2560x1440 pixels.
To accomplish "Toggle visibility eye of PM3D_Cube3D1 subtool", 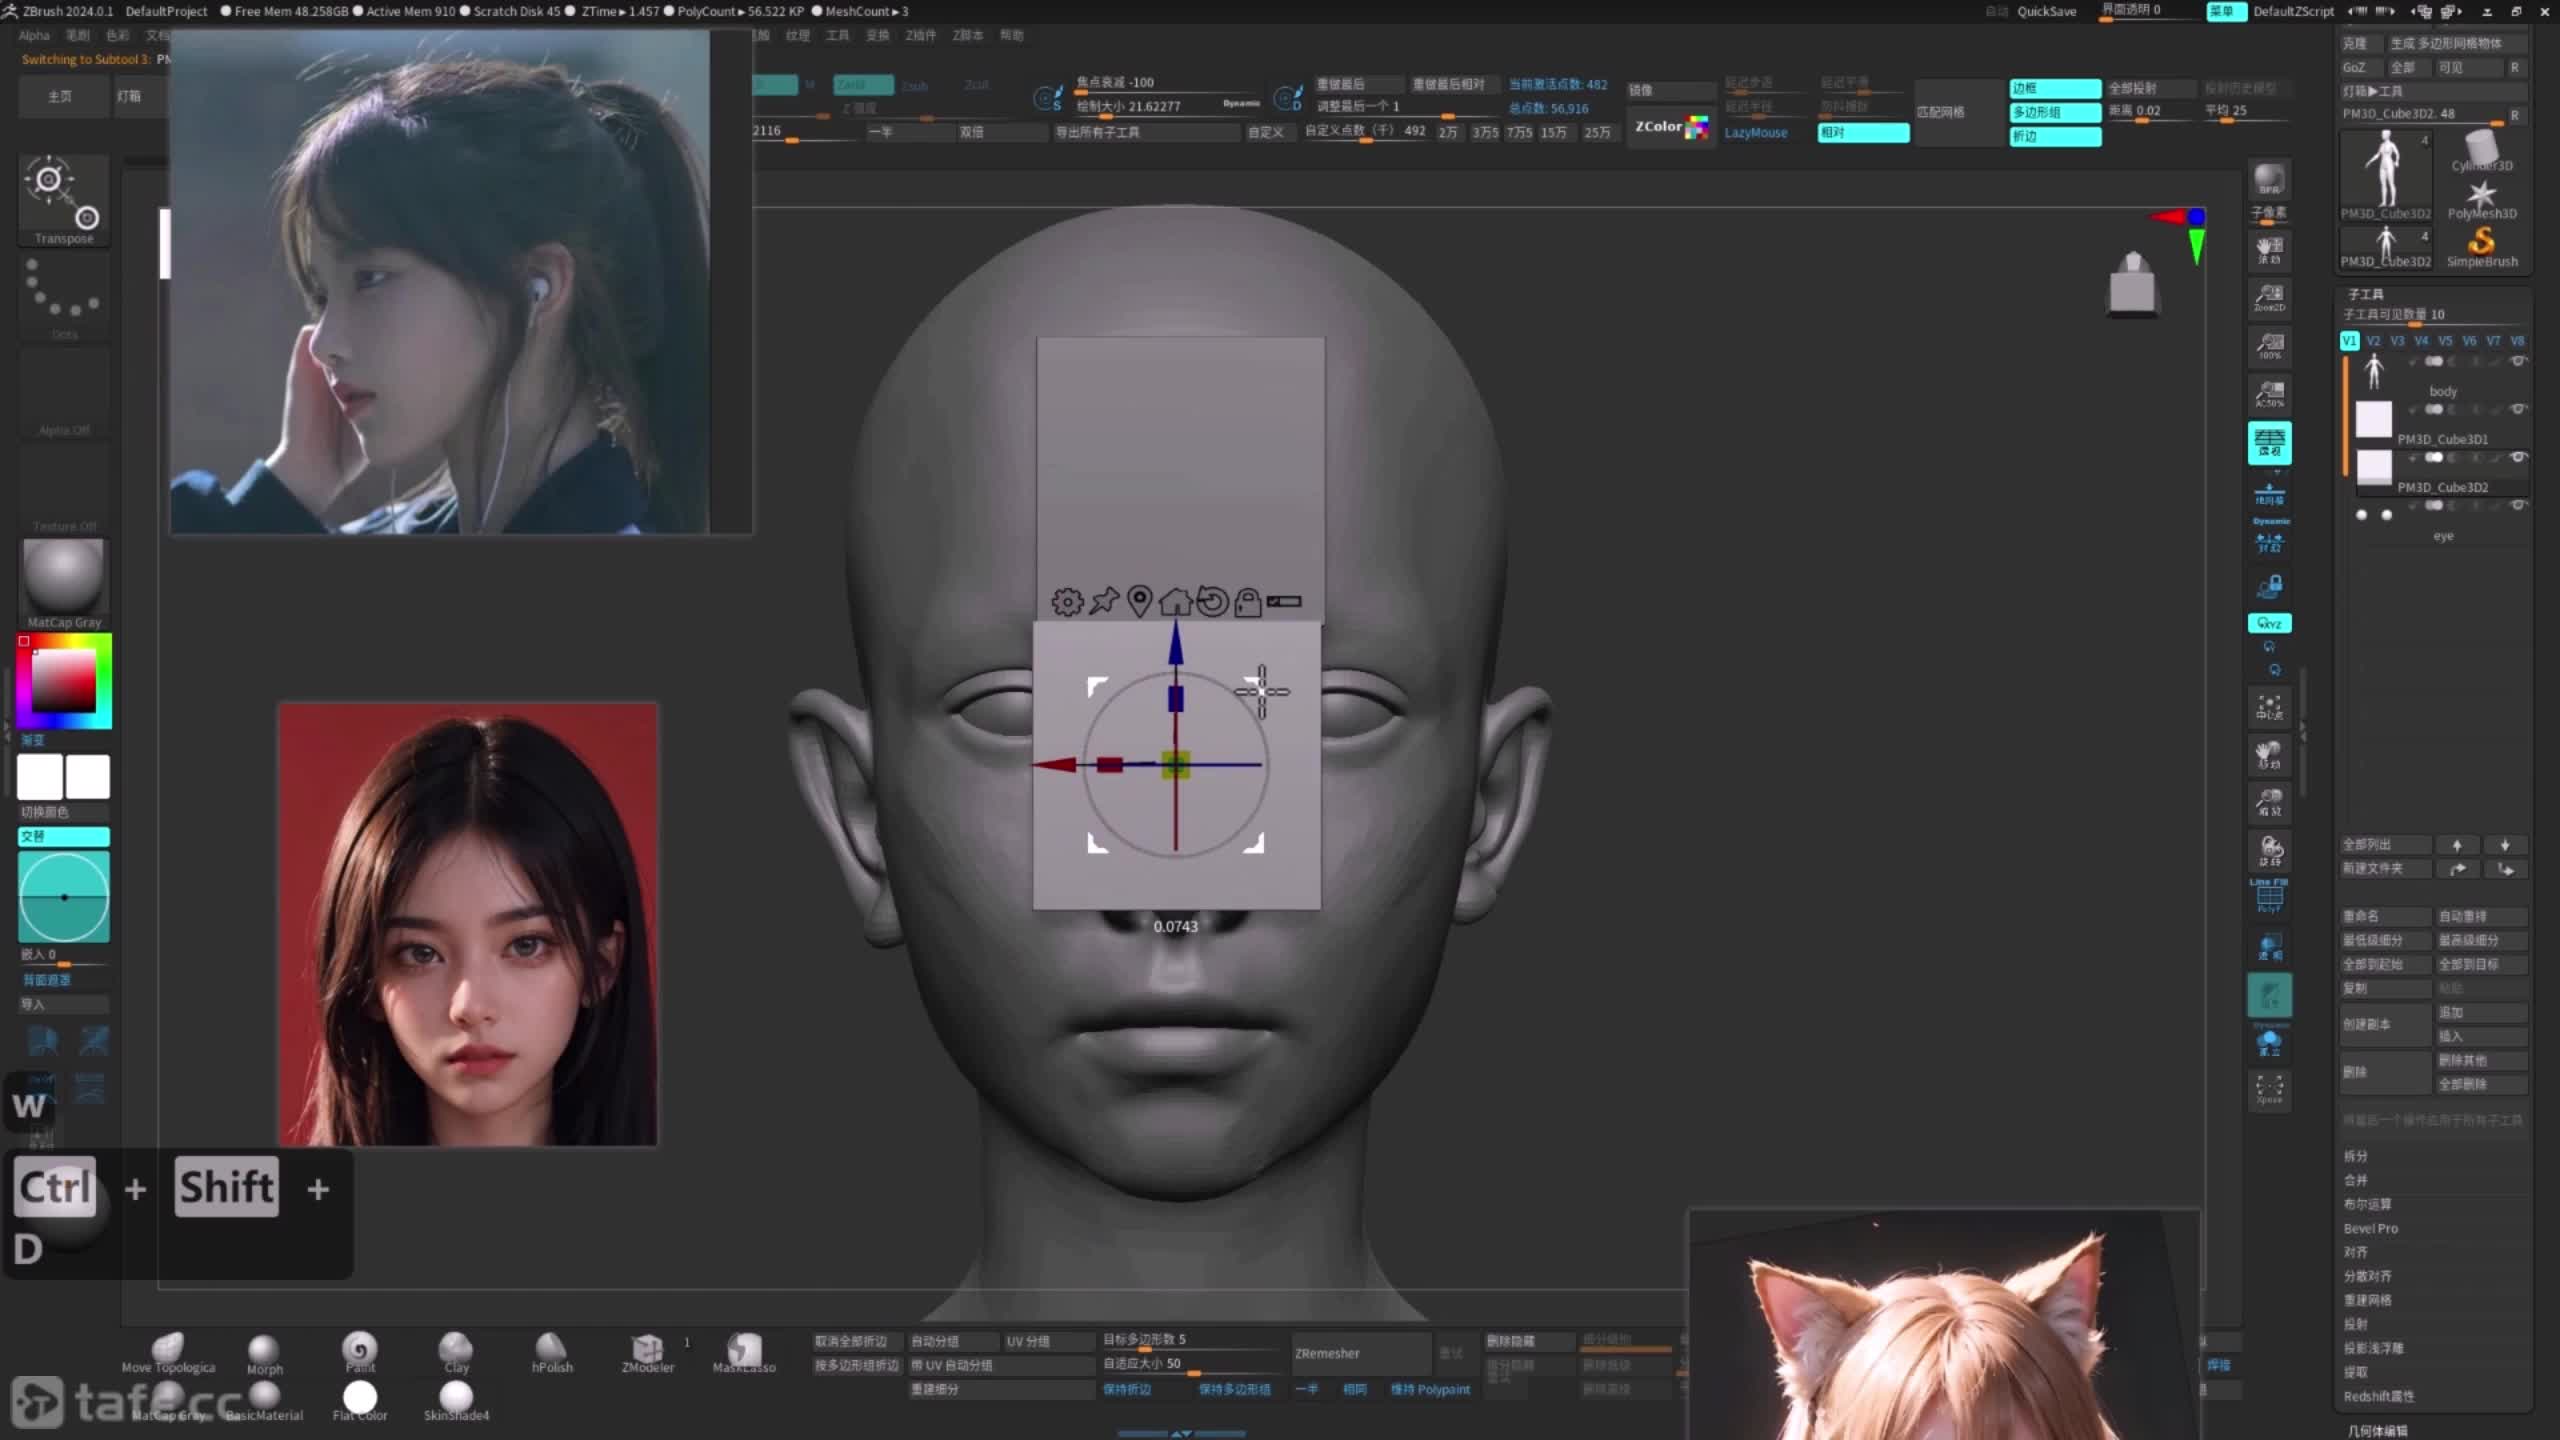I will tap(2518, 409).
